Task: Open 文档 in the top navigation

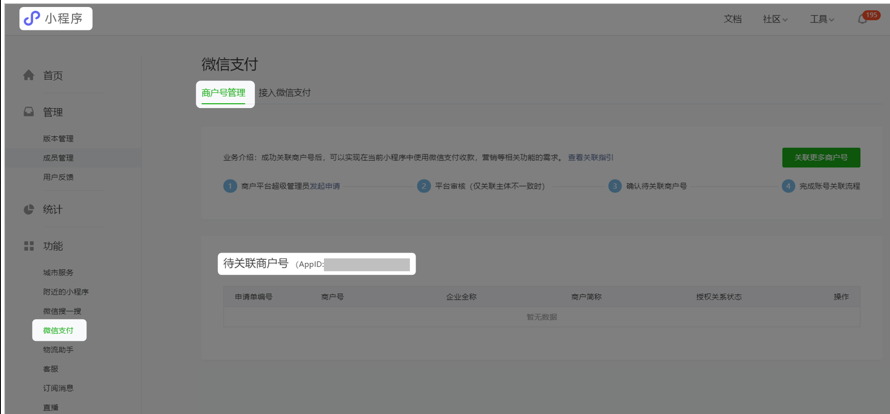Action: (733, 19)
